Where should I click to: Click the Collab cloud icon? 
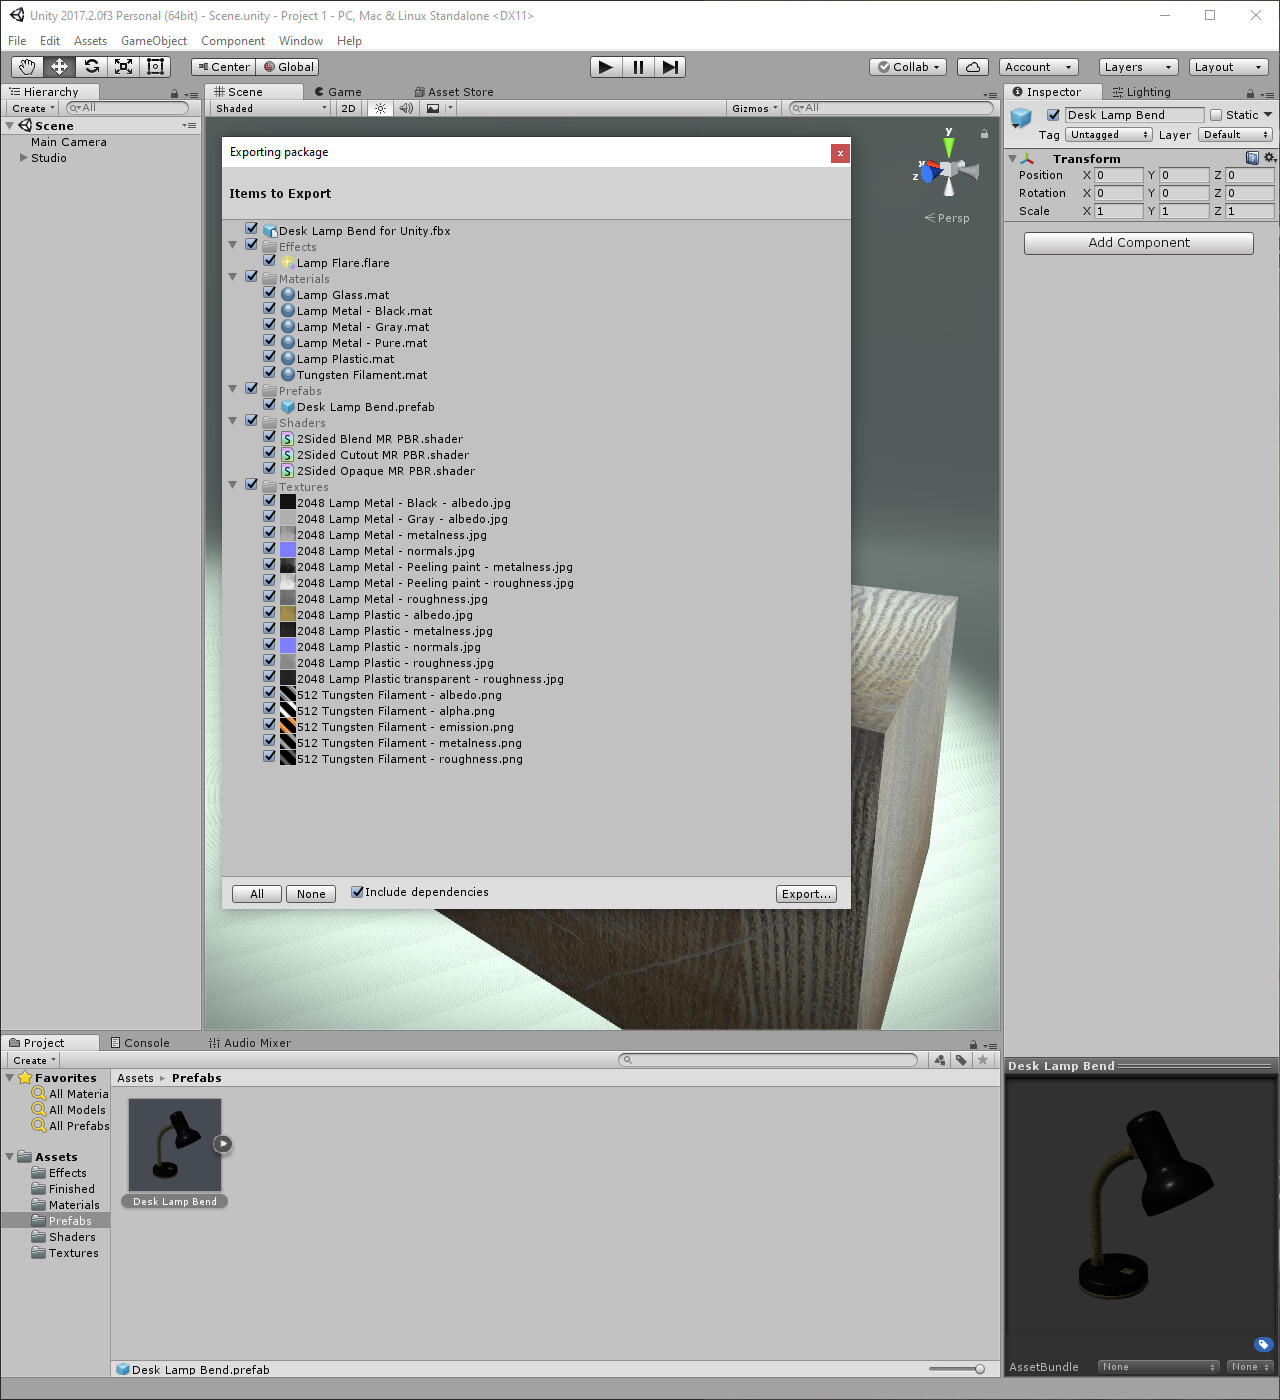971,66
